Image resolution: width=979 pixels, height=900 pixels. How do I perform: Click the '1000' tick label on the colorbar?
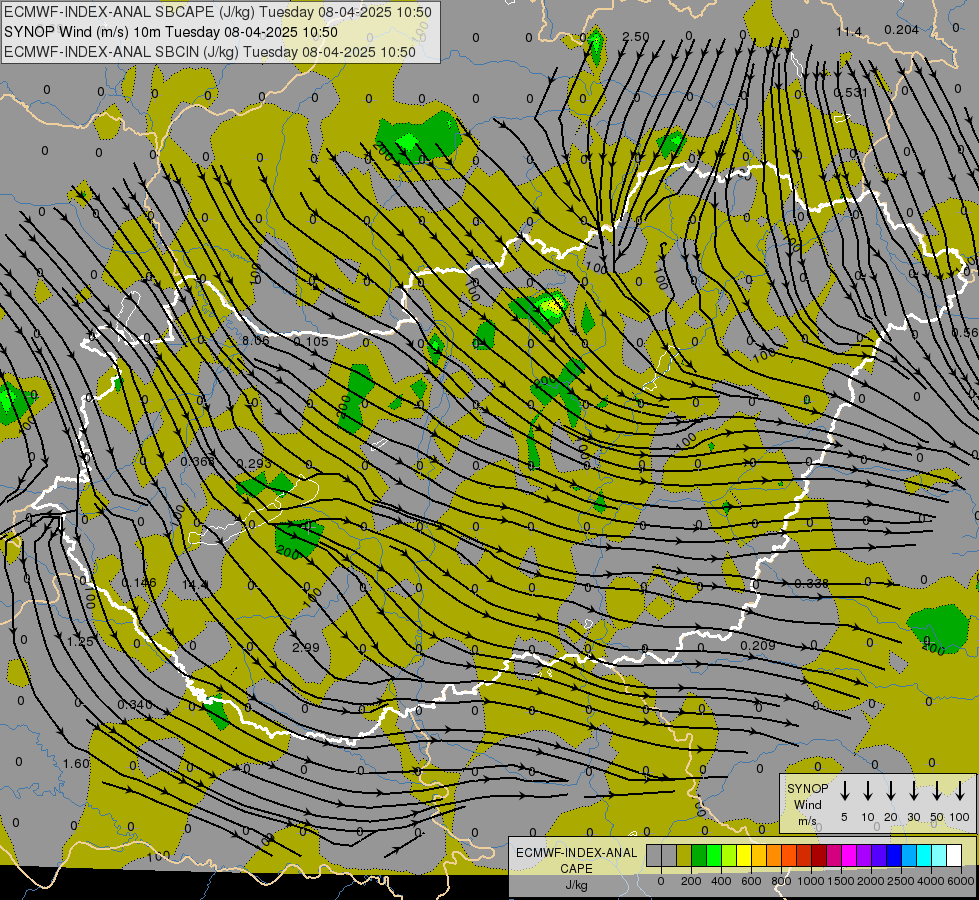coord(811,881)
